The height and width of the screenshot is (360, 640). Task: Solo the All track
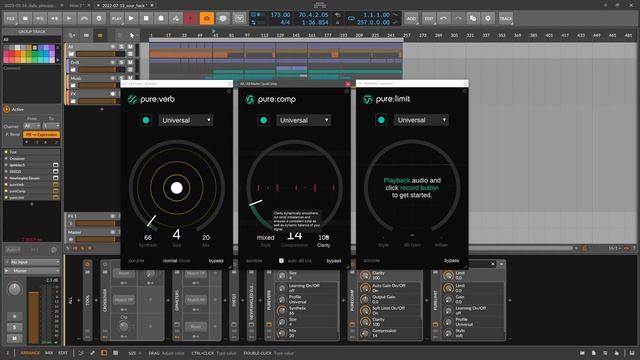click(x=121, y=47)
